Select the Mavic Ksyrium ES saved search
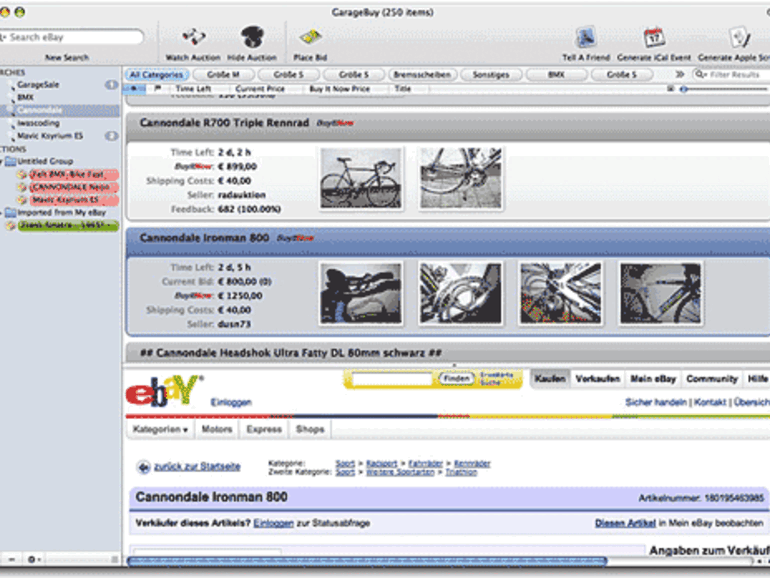This screenshot has width=770, height=578. coord(50,136)
